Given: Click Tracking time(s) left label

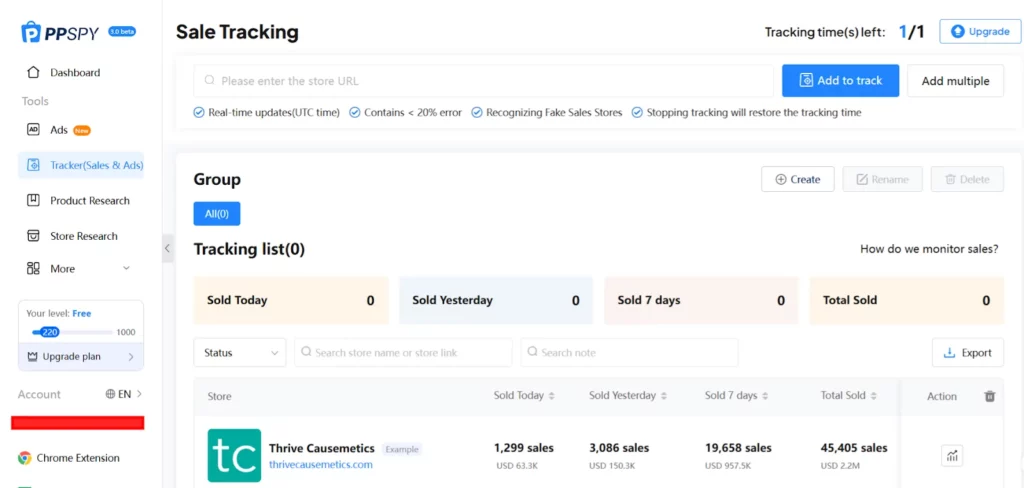Looking at the screenshot, I should [825, 32].
